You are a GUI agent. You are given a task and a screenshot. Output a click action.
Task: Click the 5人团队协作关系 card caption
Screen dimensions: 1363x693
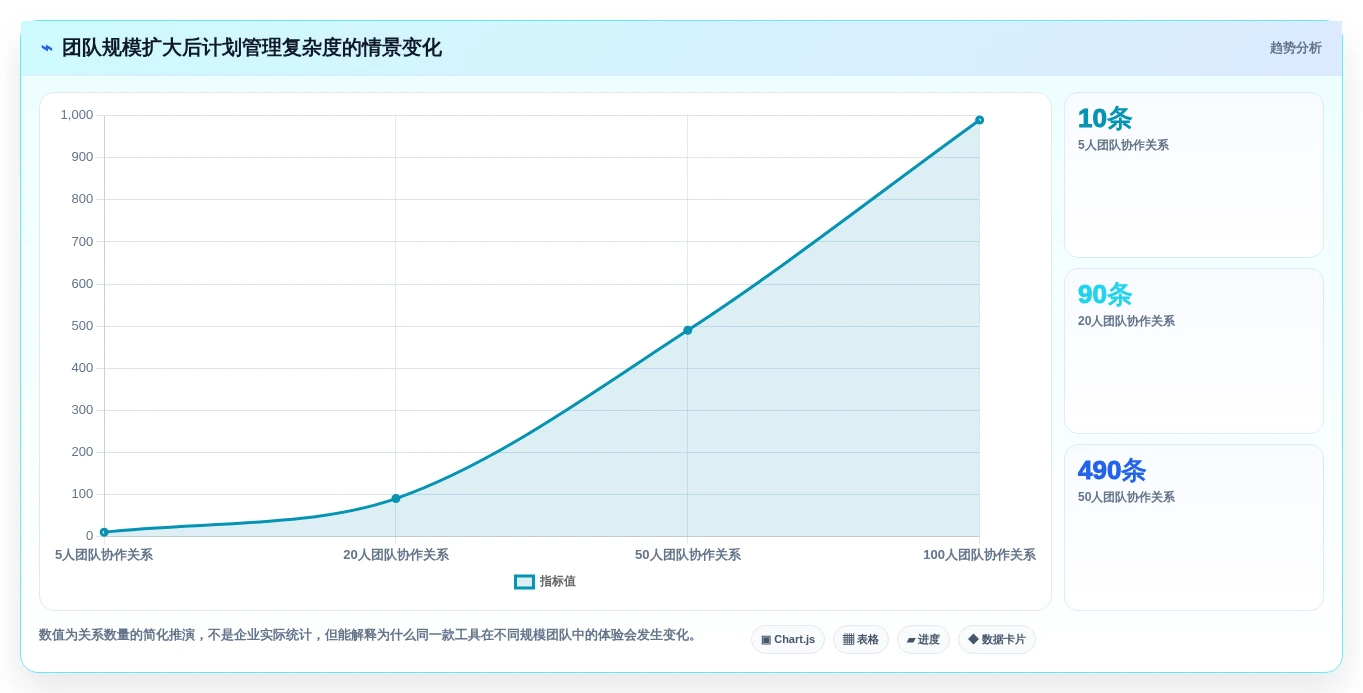pos(1123,146)
